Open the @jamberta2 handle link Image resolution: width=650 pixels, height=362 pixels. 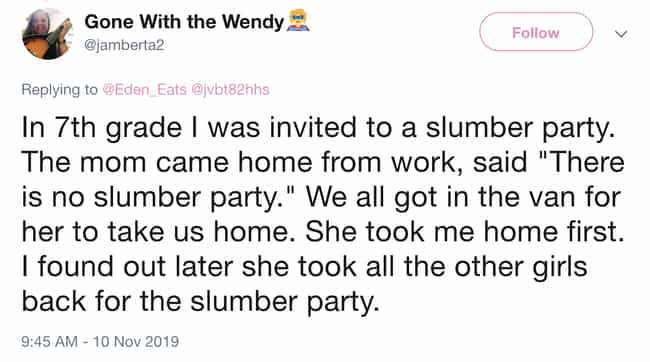[x=124, y=45]
